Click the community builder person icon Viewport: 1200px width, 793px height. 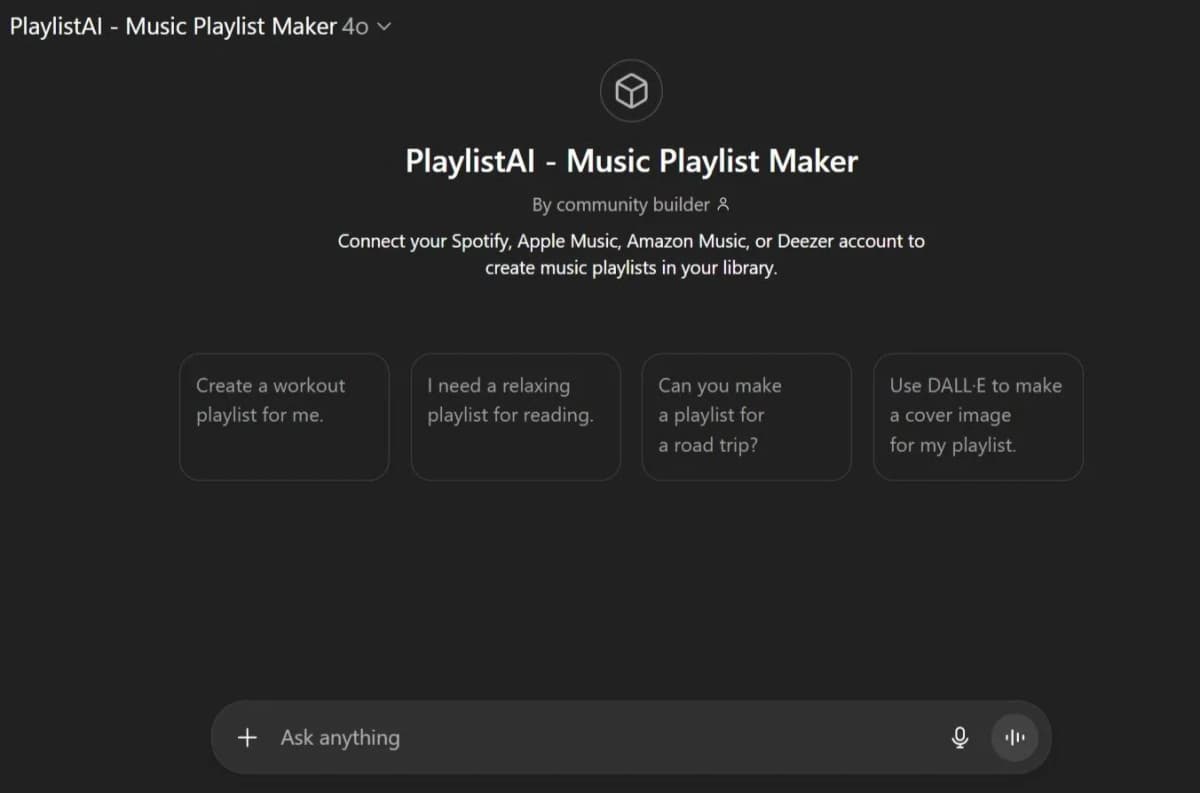click(x=724, y=204)
